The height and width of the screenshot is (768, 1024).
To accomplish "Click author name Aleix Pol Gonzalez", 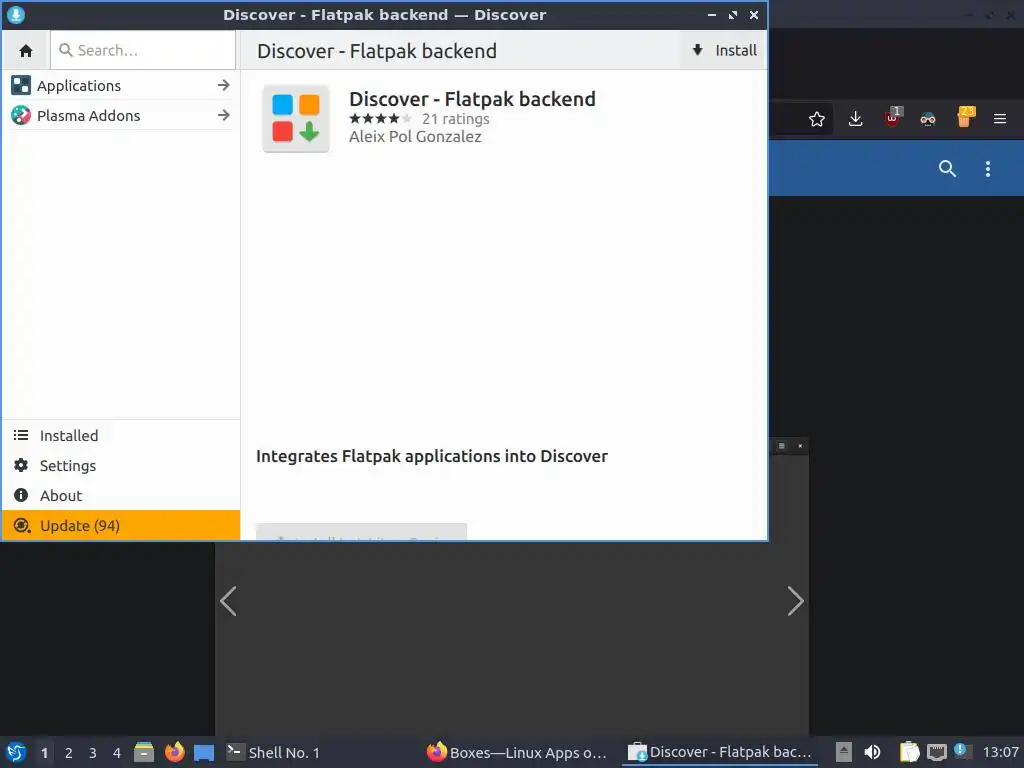I will [x=415, y=136].
